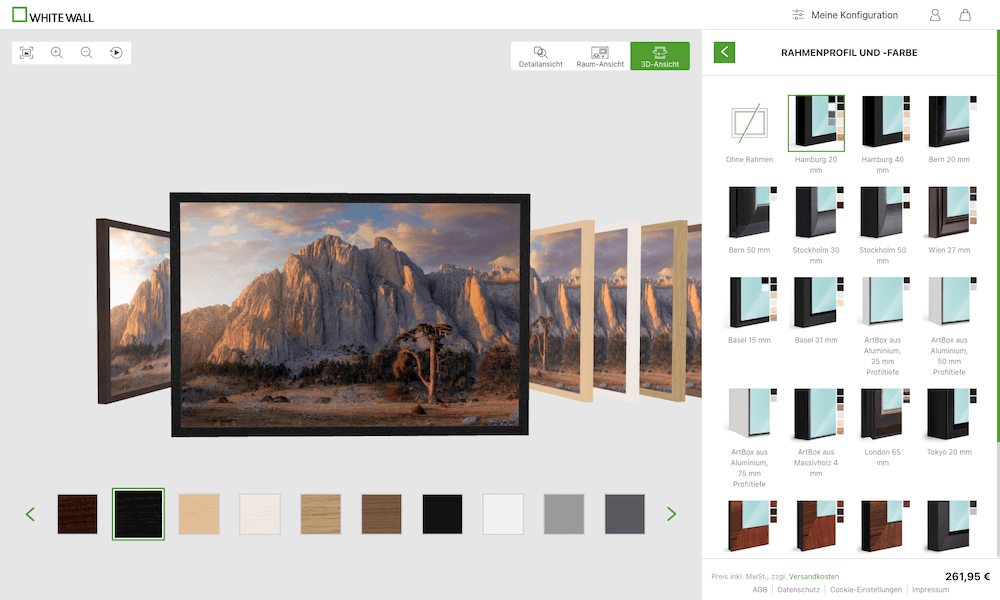Pick the dark slate gray swatch

click(625, 514)
